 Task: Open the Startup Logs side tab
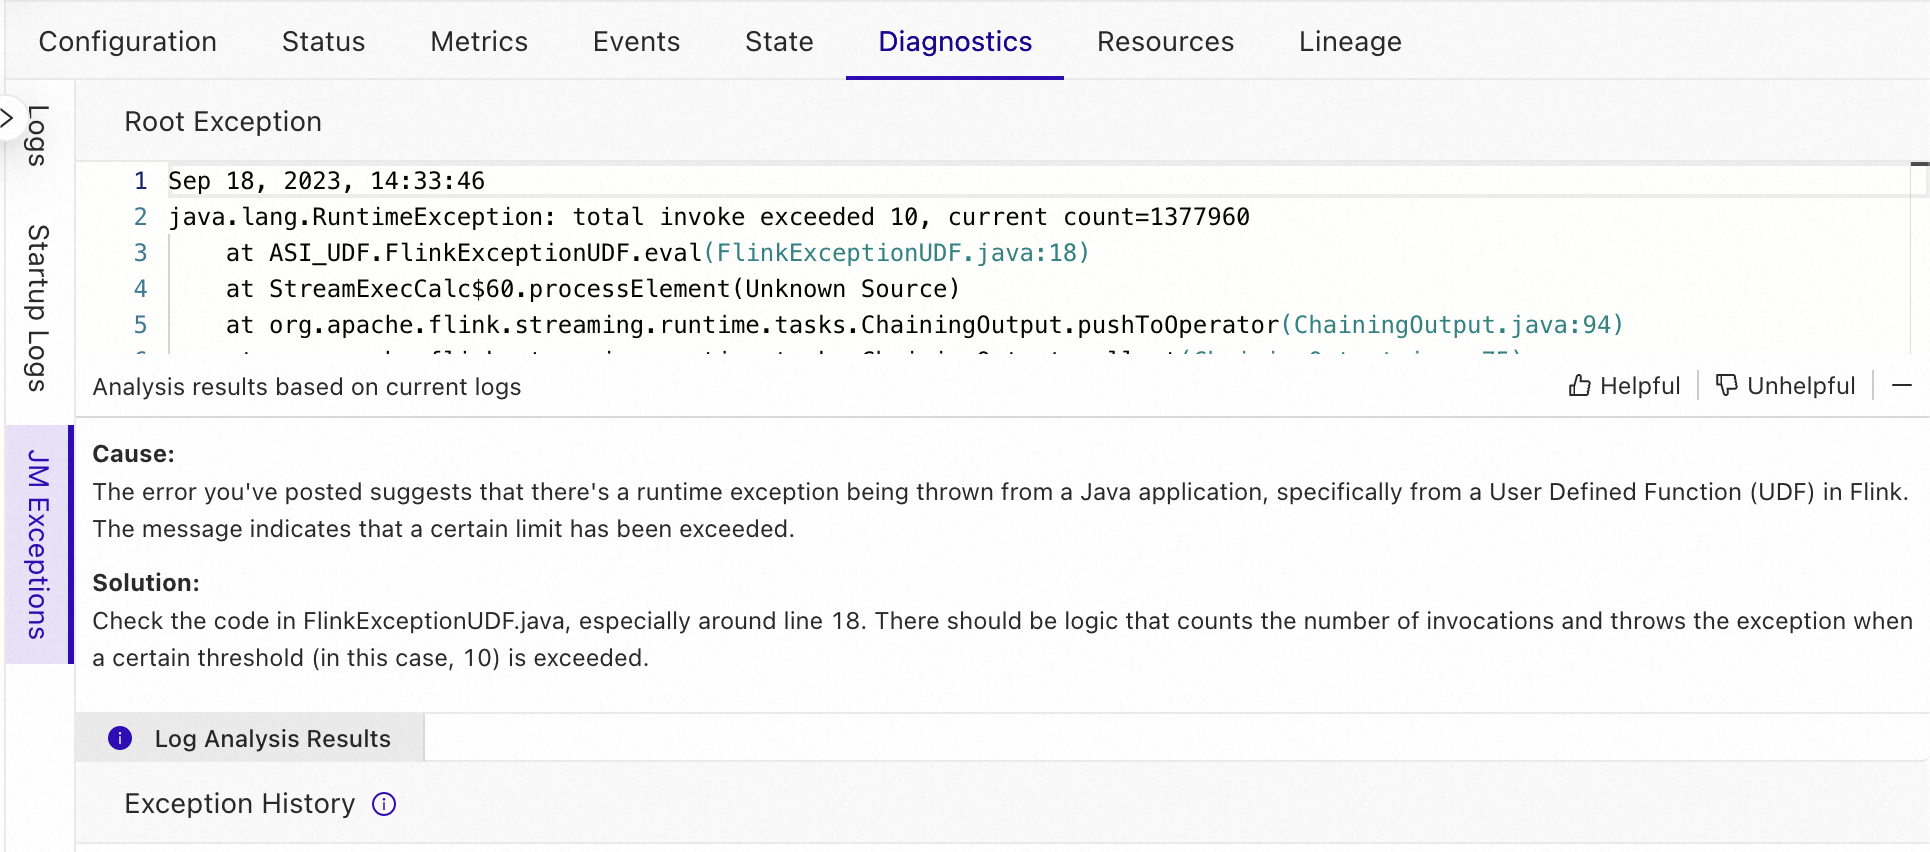[x=38, y=308]
